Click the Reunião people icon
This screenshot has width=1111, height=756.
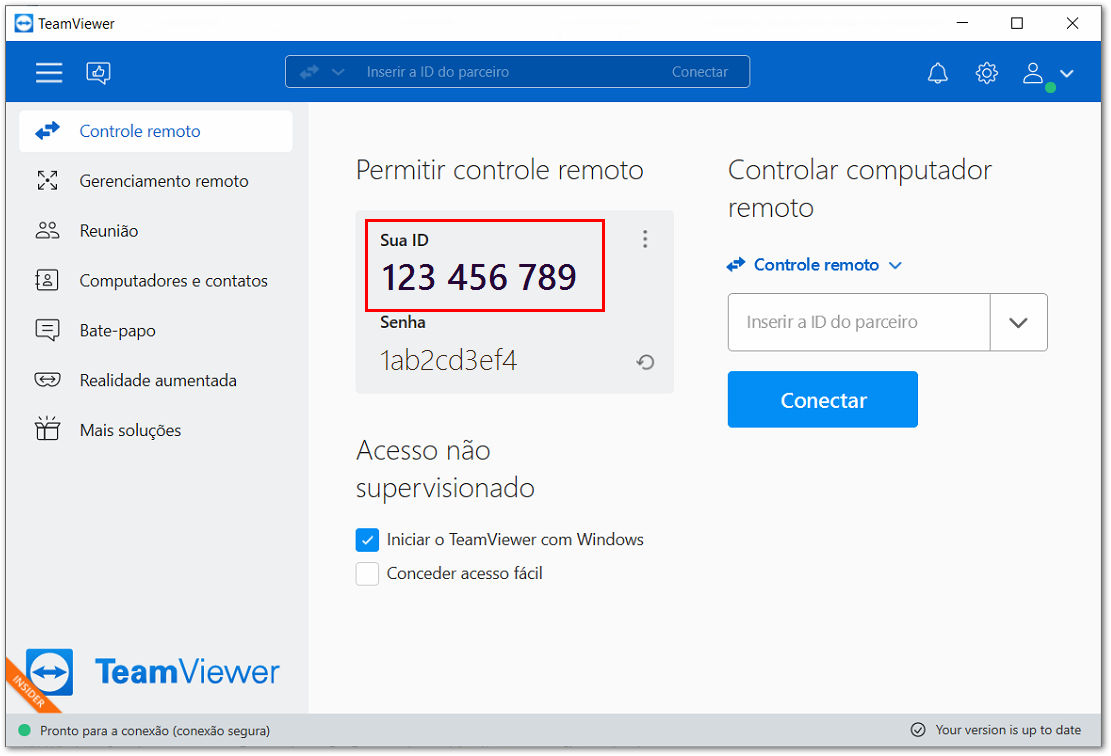coord(47,230)
